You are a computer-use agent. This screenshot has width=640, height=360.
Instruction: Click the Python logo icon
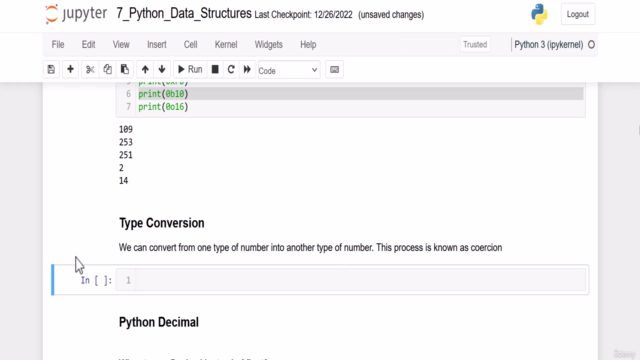click(x=539, y=14)
